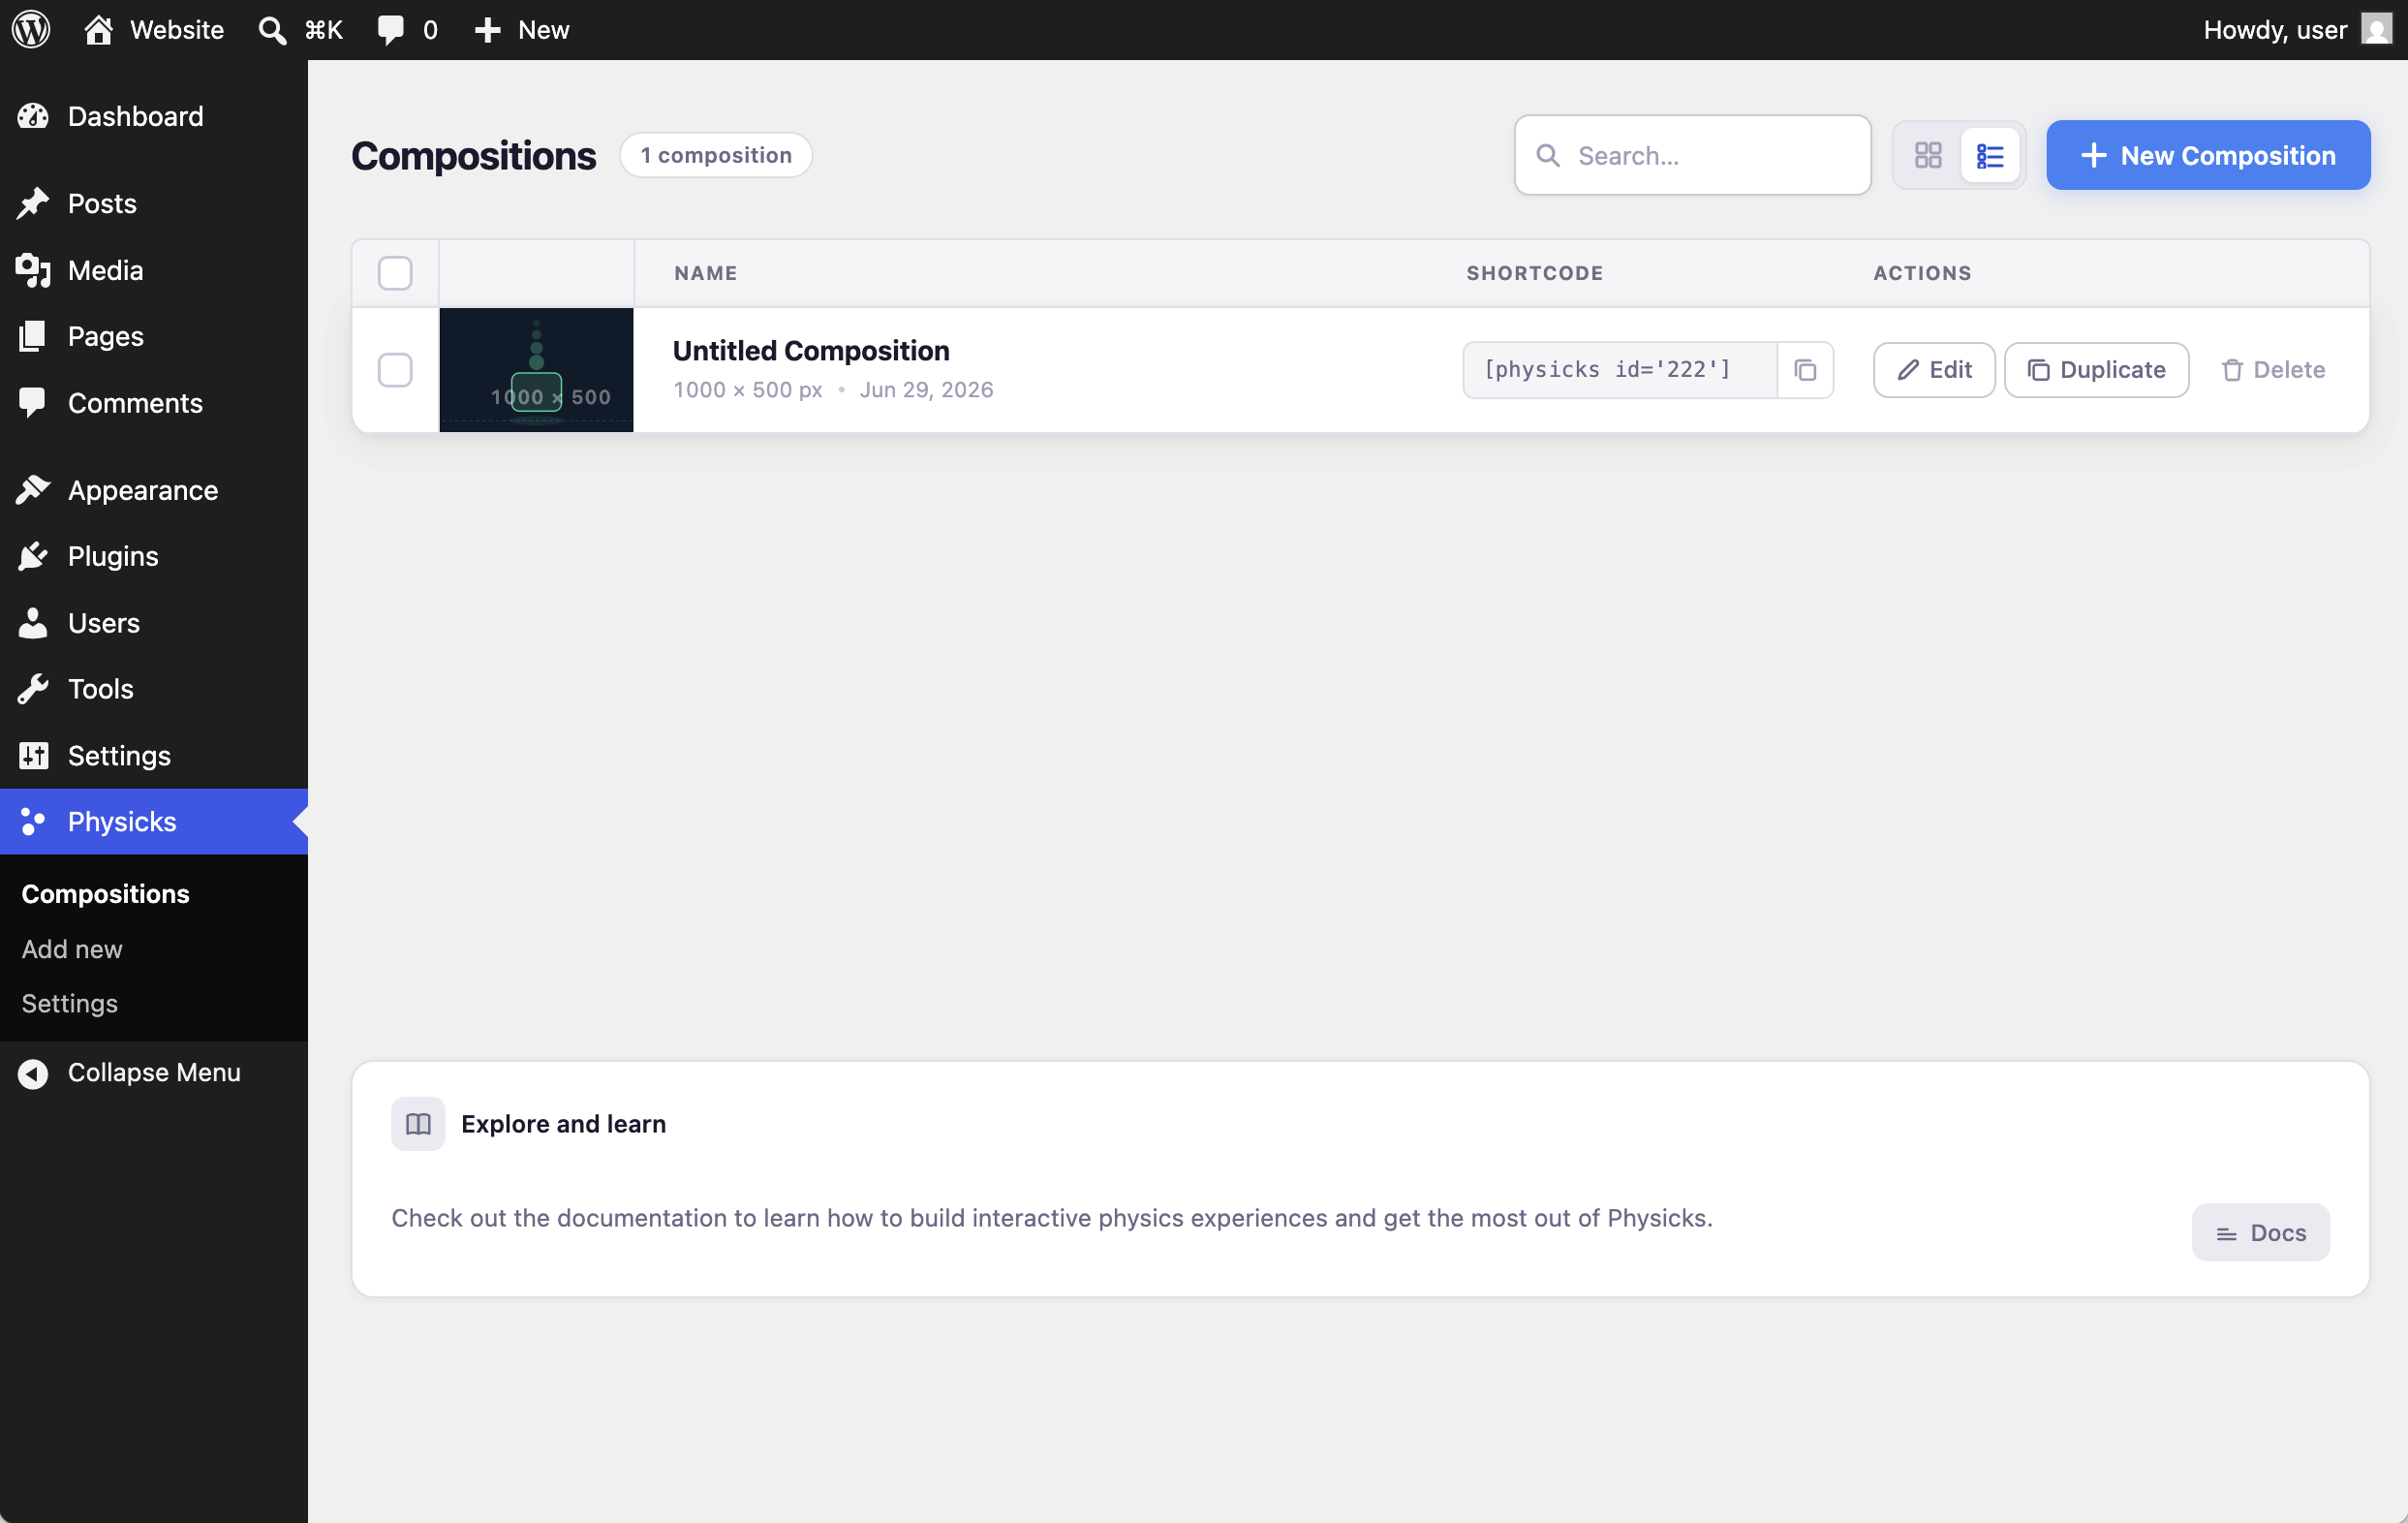This screenshot has height=1523, width=2408.
Task: Click the NAME column header
Action: (705, 273)
